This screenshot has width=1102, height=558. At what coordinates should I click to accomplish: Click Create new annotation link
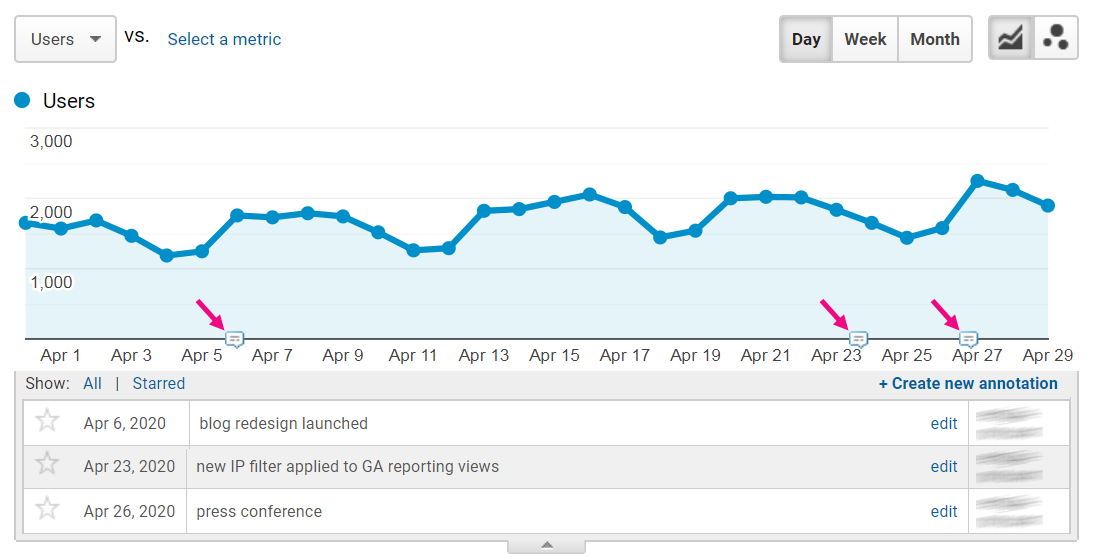coord(967,383)
